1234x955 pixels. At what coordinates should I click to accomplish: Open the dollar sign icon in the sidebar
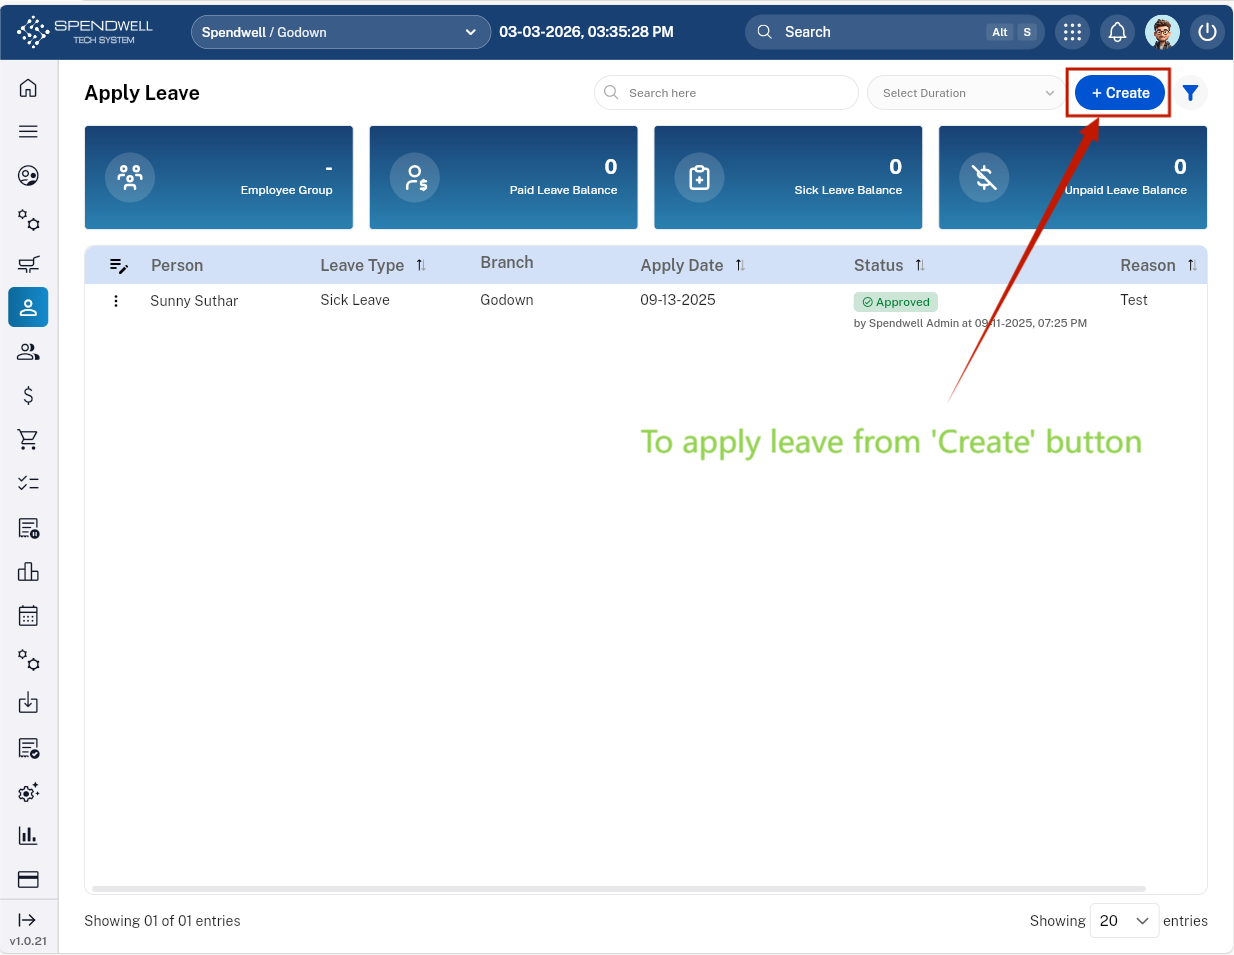28,396
